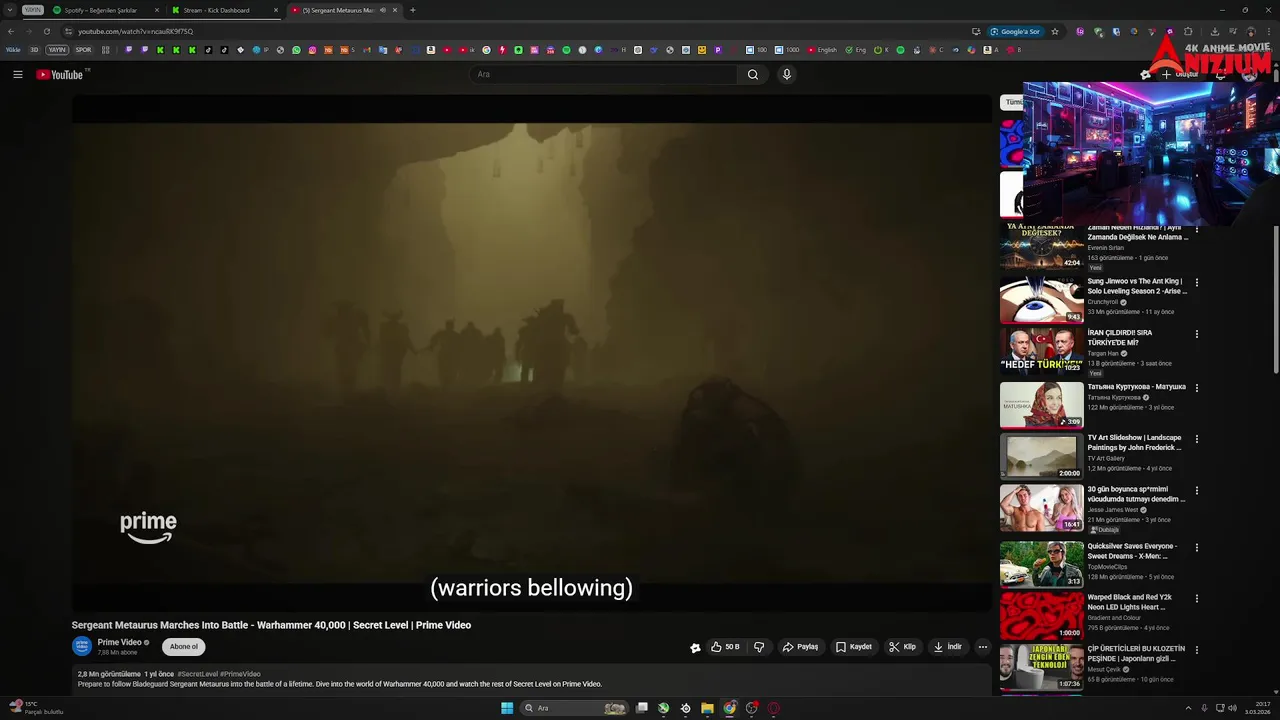The height and width of the screenshot is (720, 1280).
Task: Click the #PrimeVideo hashtag link
Action: pyautogui.click(x=240, y=674)
